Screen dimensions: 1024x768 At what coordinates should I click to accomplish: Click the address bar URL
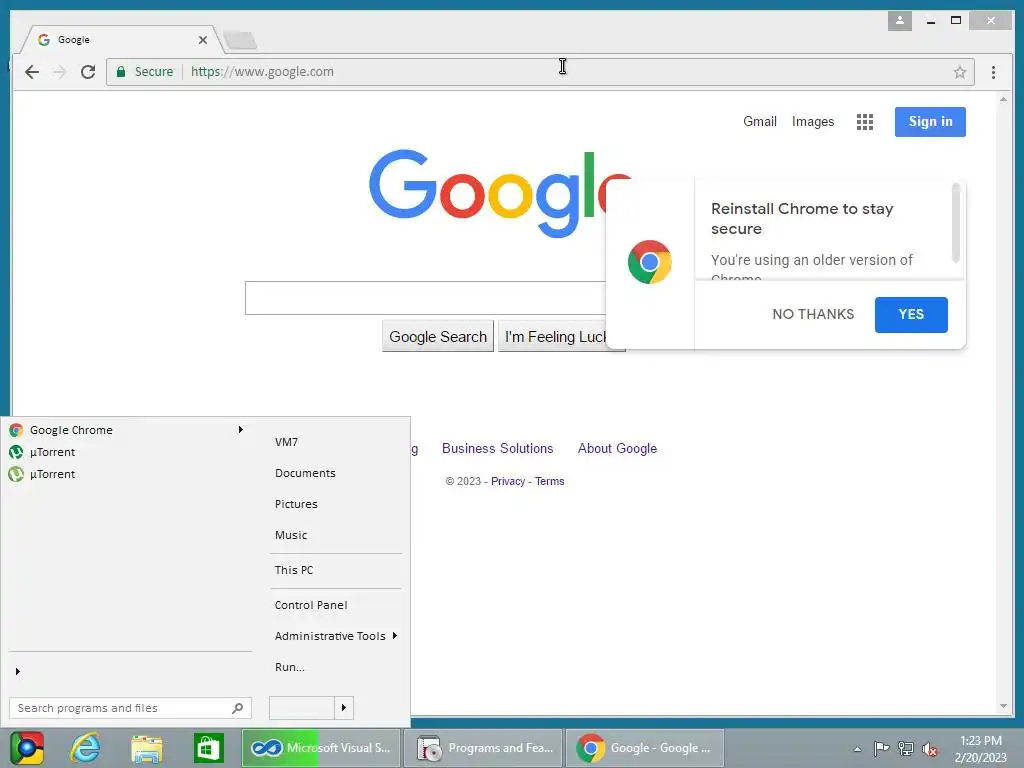click(262, 72)
